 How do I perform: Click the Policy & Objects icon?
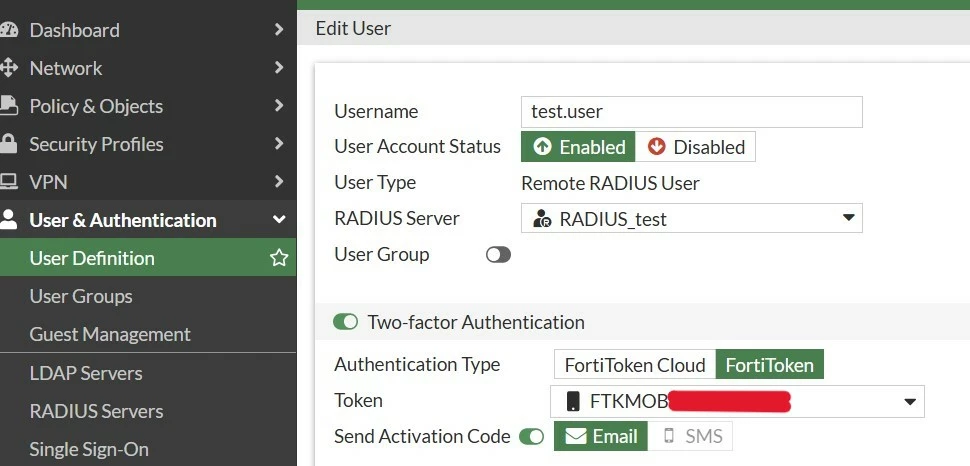(x=8, y=106)
